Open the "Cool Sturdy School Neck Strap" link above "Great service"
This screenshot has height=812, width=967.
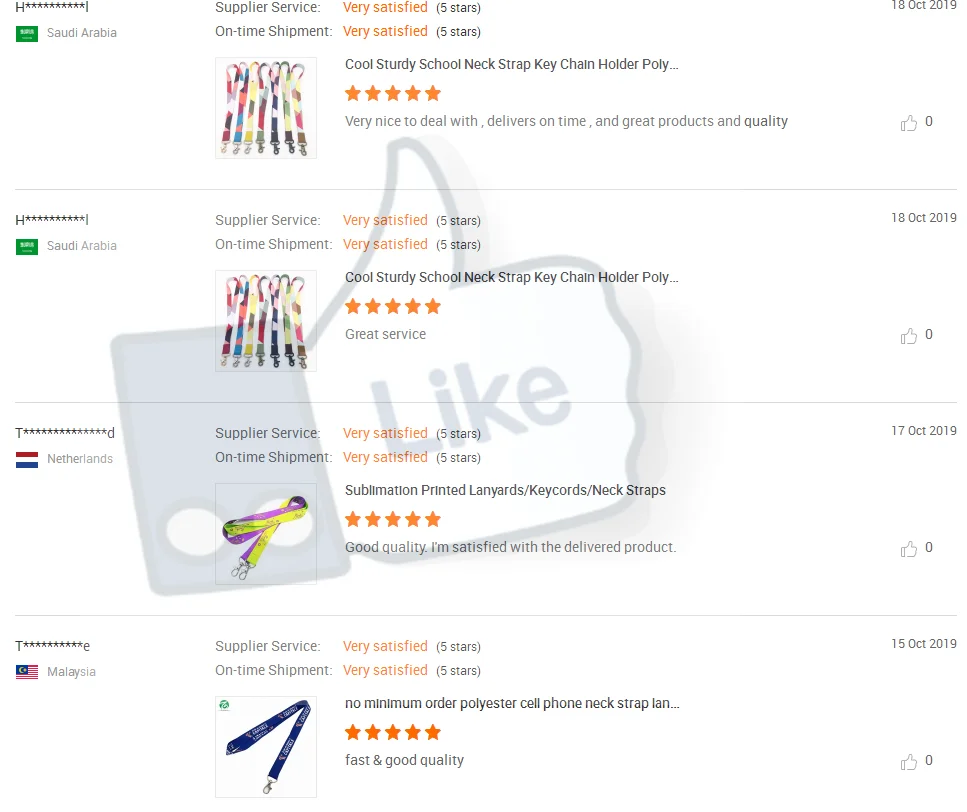pyautogui.click(x=511, y=277)
